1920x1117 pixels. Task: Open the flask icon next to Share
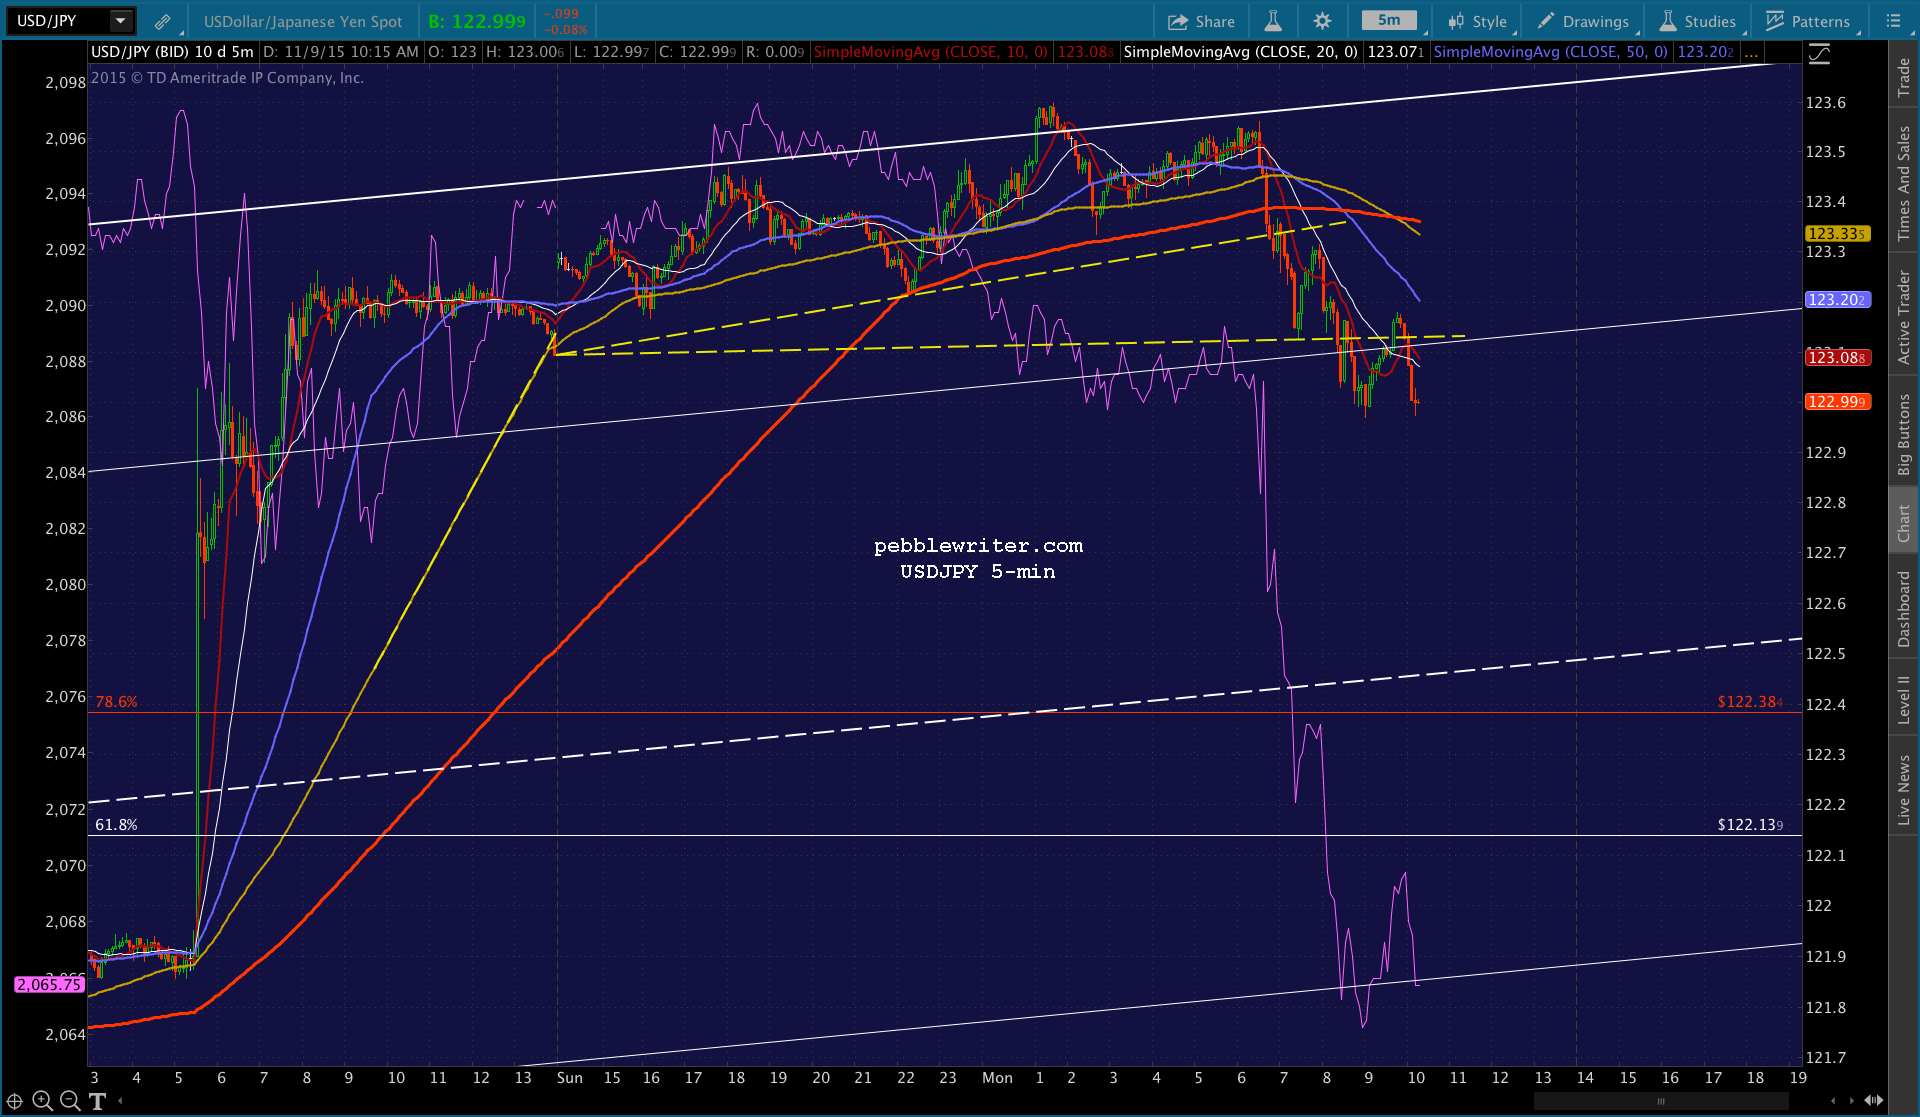pyautogui.click(x=1273, y=21)
